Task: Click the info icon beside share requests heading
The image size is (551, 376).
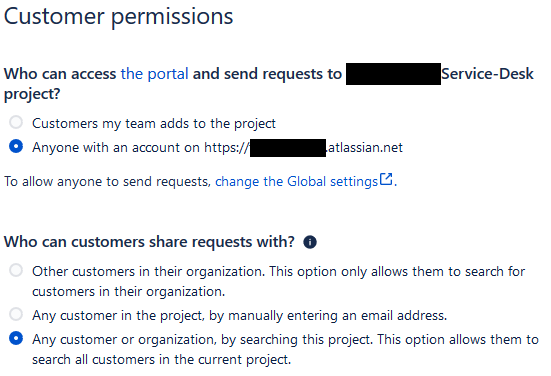Action: [x=310, y=242]
